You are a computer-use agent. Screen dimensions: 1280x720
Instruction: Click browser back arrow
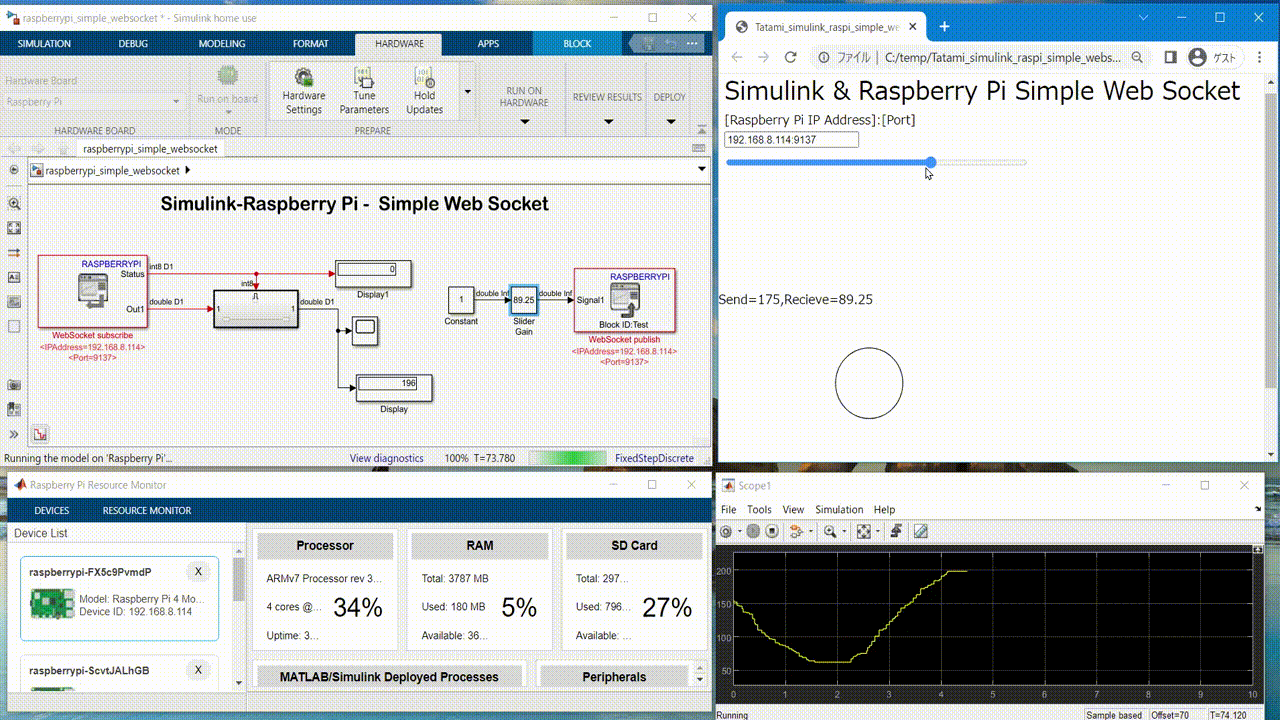coord(737,57)
